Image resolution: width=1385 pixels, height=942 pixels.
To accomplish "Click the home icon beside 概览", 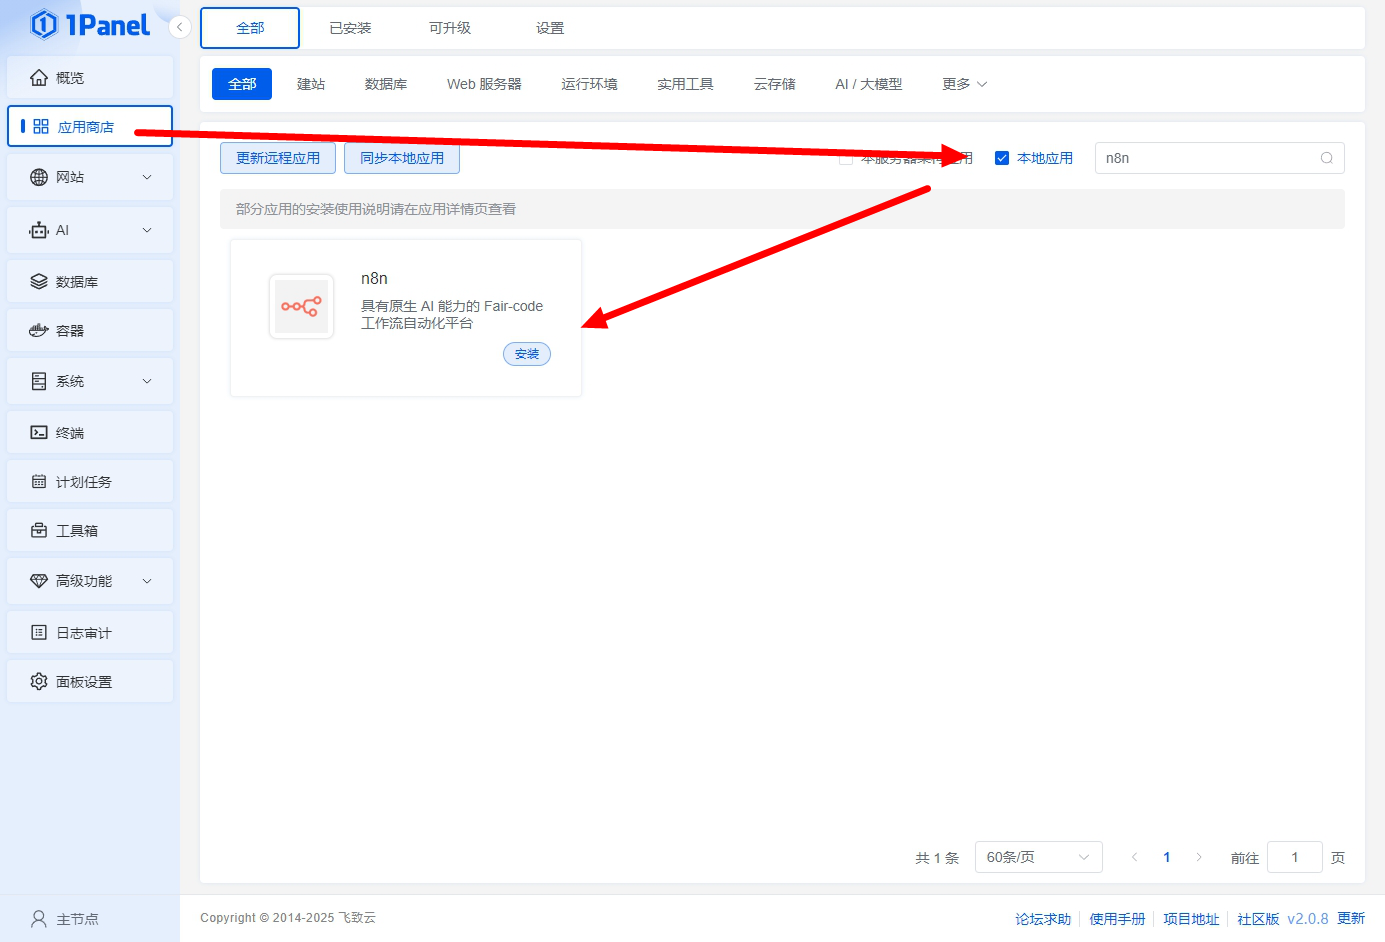I will [x=39, y=77].
